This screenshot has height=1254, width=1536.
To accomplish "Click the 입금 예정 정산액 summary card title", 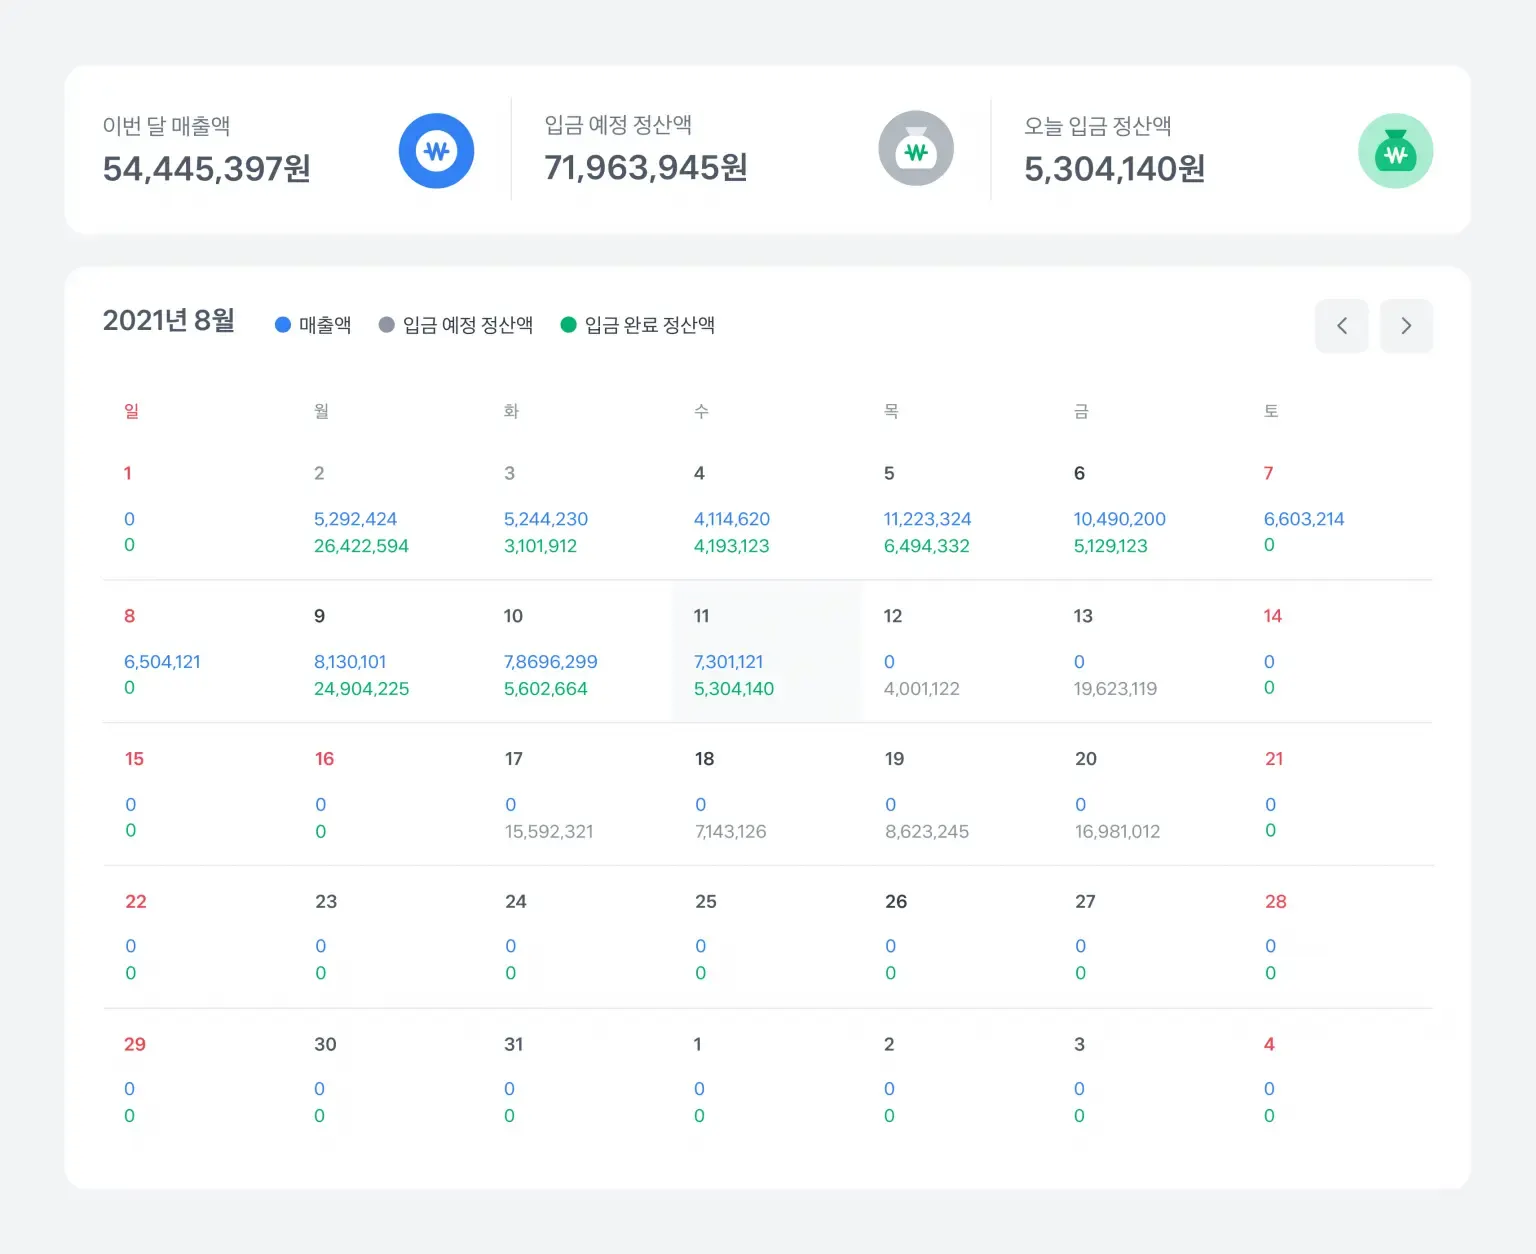I will tap(618, 125).
